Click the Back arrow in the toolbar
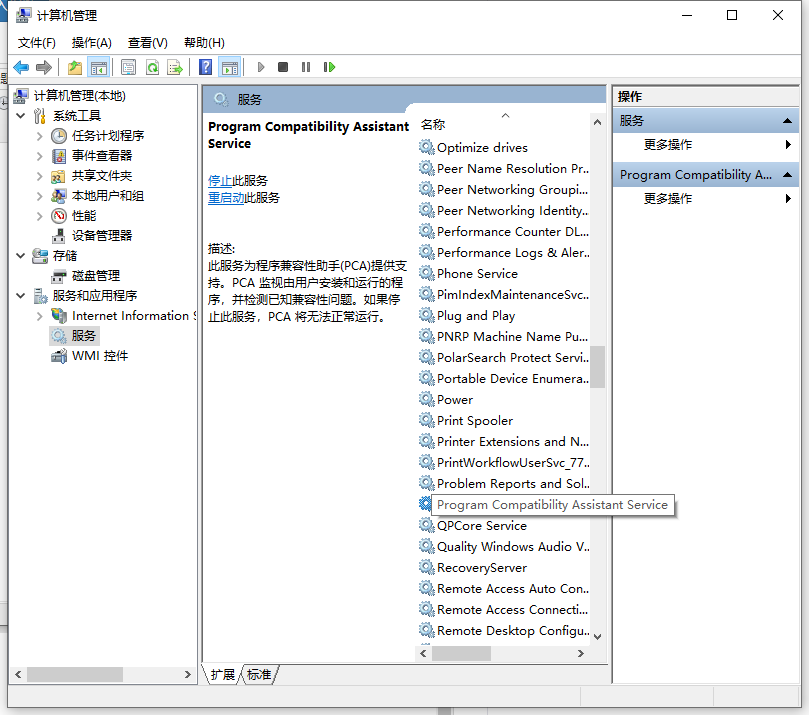This screenshot has height=715, width=809. tap(21, 67)
